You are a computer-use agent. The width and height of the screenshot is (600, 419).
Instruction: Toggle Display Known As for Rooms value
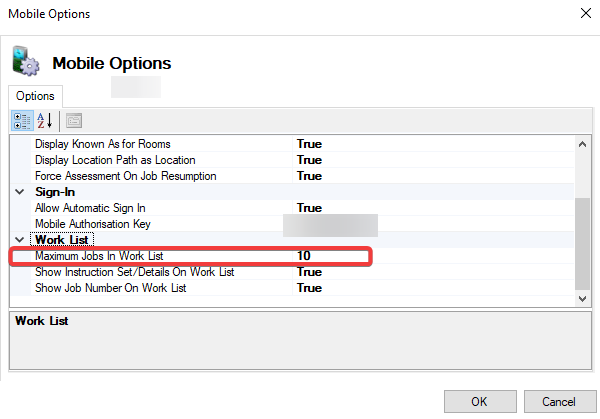tap(308, 144)
